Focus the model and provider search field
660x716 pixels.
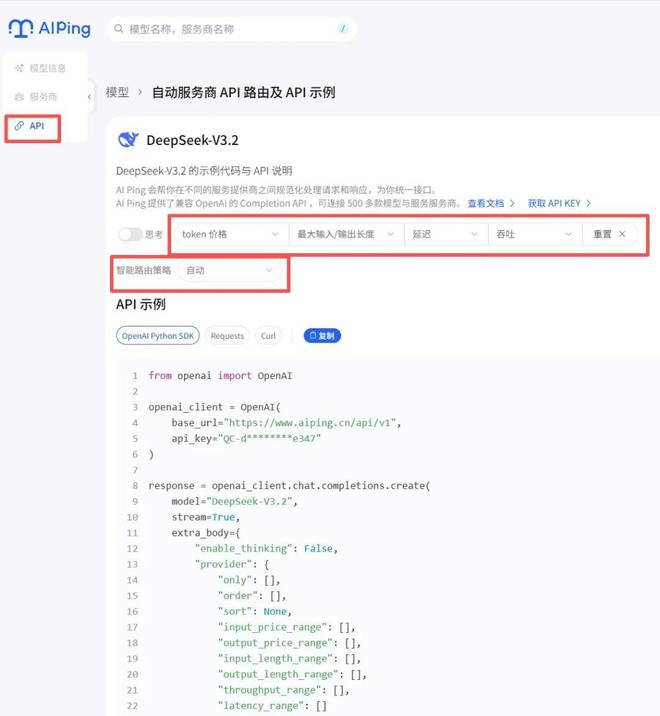click(232, 29)
